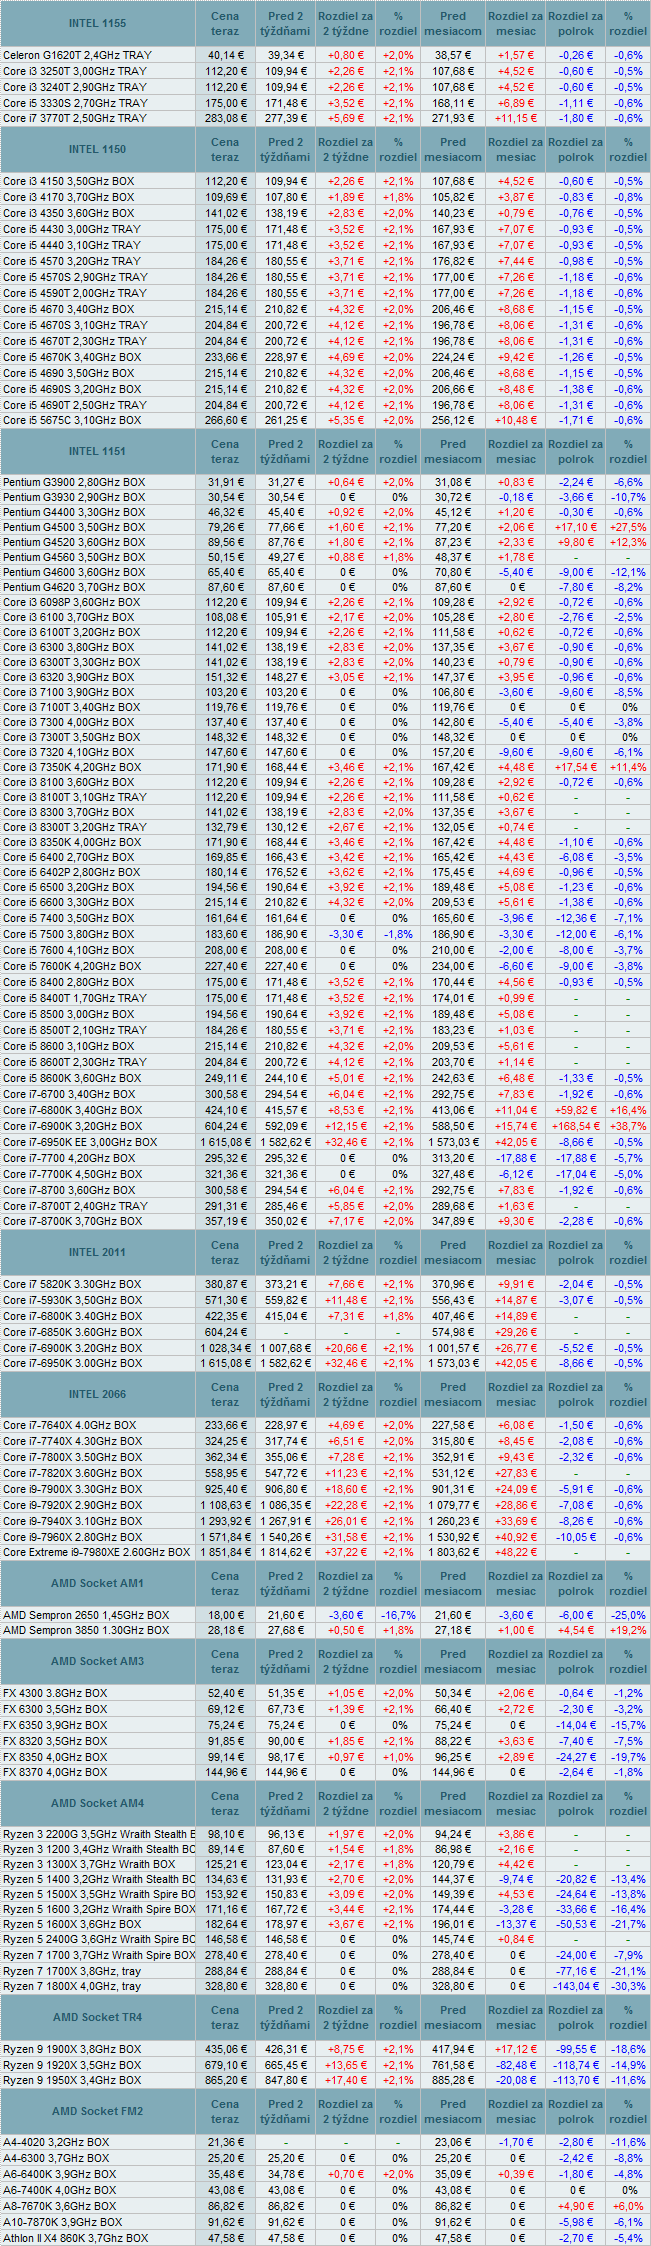Click the AMD Socket AM3 header
This screenshot has height=2246, width=651.
[x=98, y=1661]
